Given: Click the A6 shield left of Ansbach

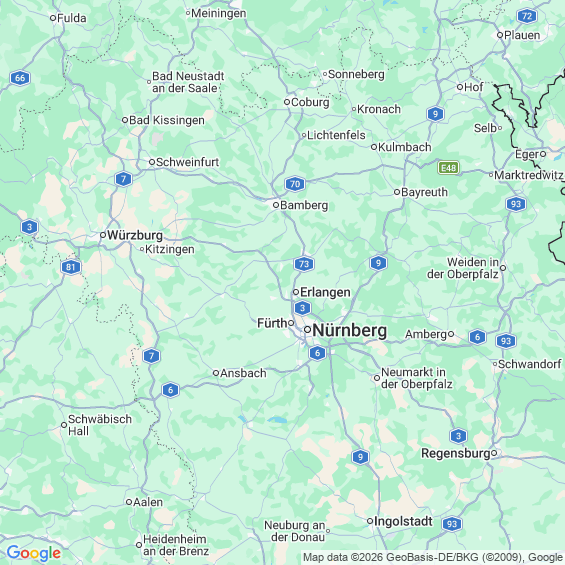Looking at the screenshot, I should click(170, 390).
